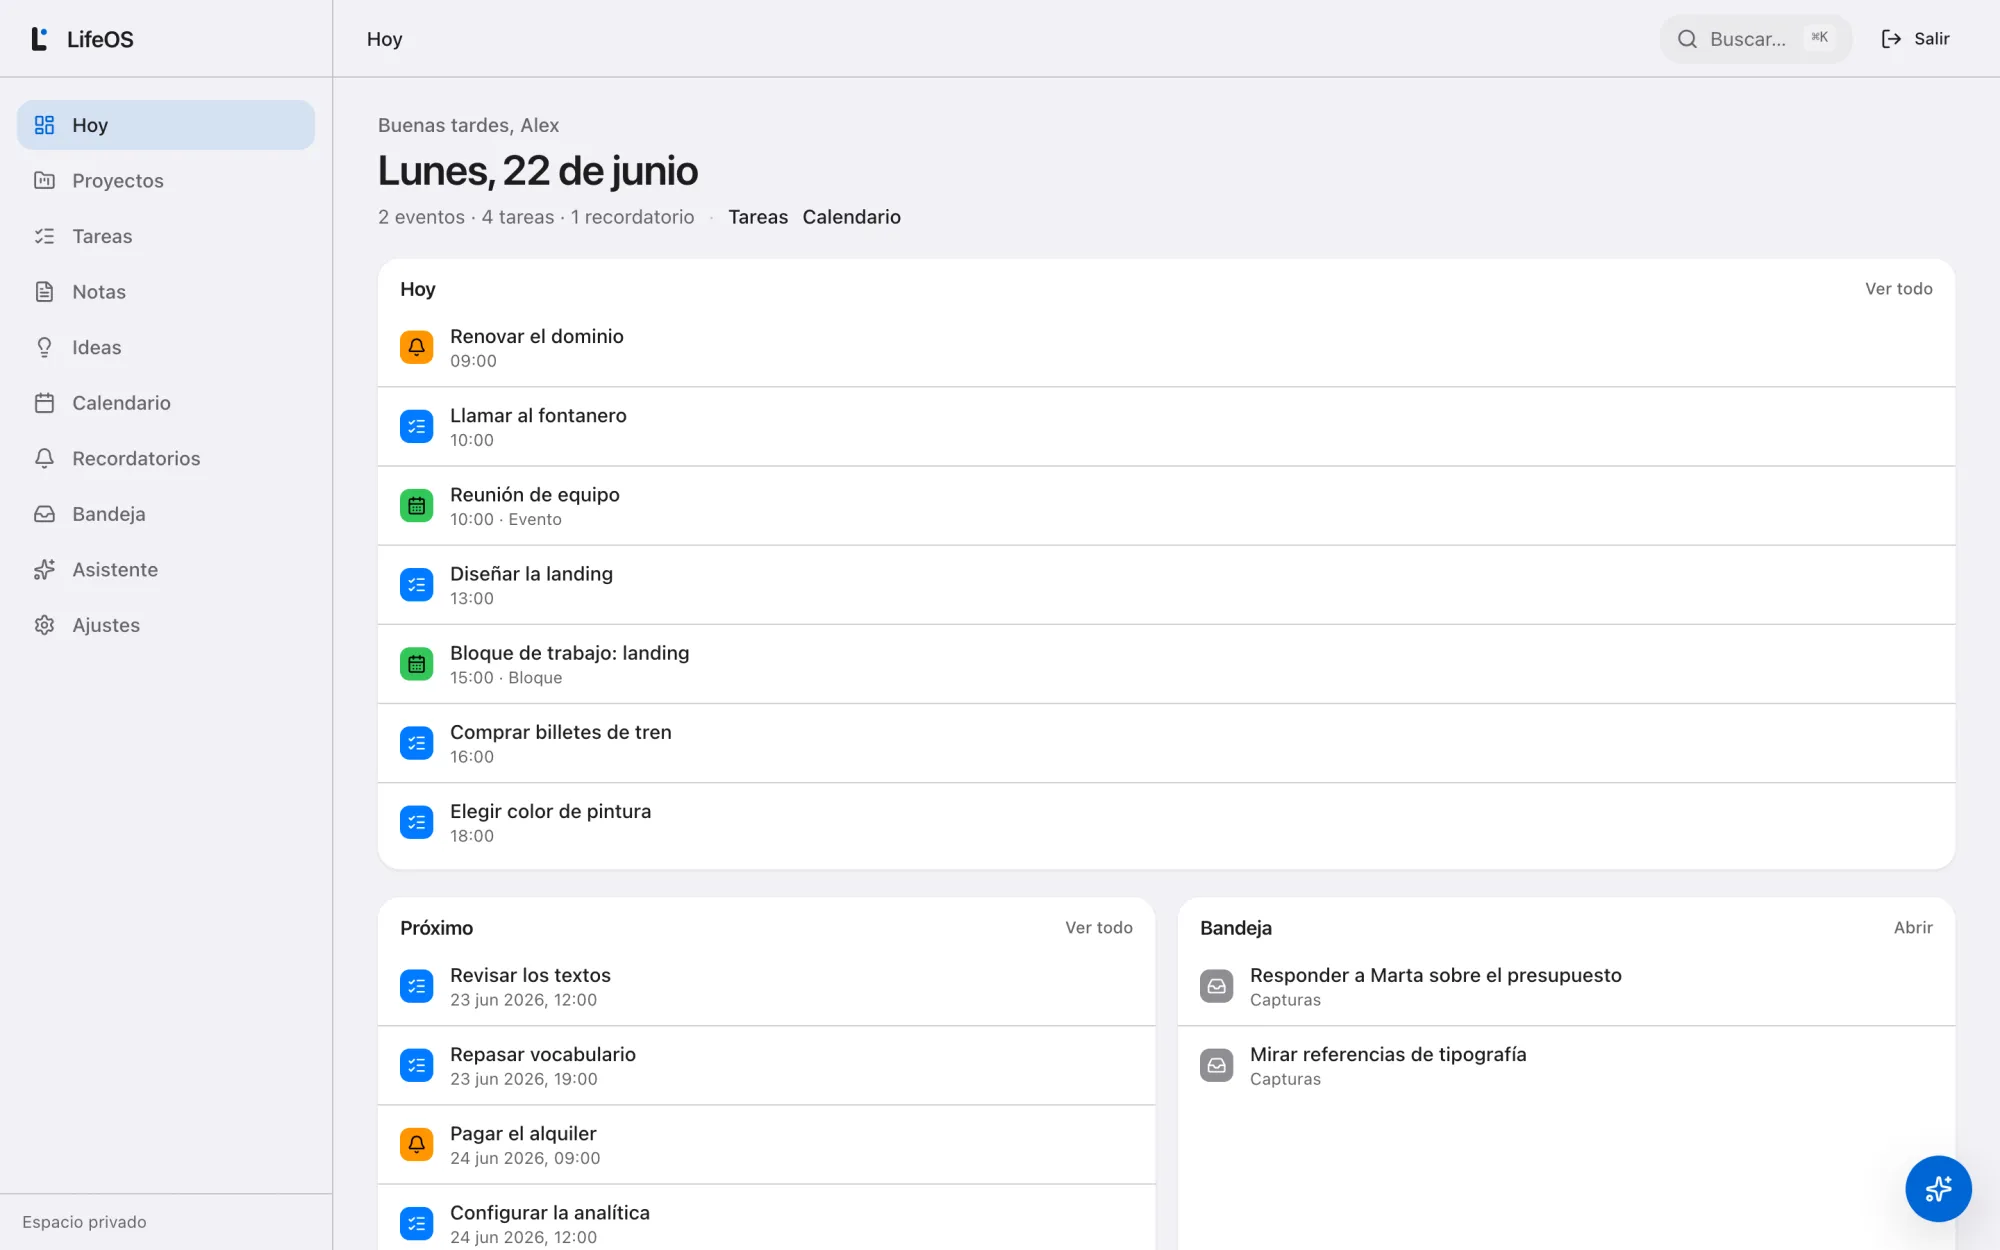Screen dimensions: 2000x1250
Task: Open the Notas document icon
Action: pyautogui.click(x=44, y=292)
